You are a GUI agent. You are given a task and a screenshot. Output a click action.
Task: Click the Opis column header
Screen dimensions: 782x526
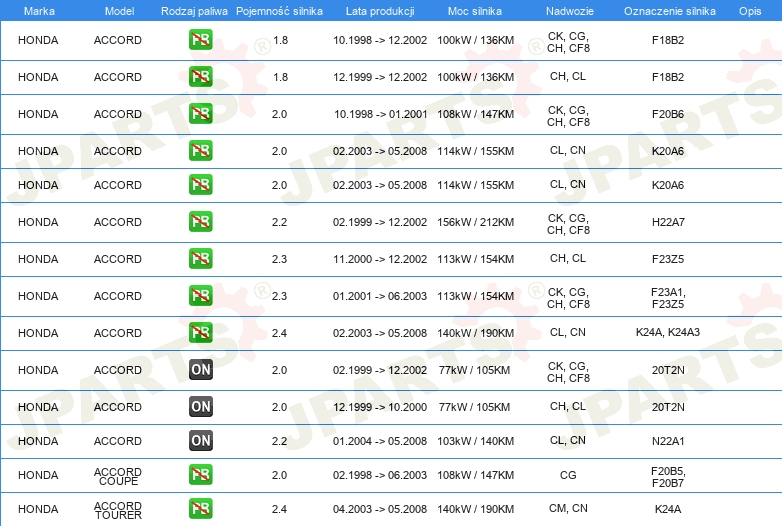pos(750,11)
